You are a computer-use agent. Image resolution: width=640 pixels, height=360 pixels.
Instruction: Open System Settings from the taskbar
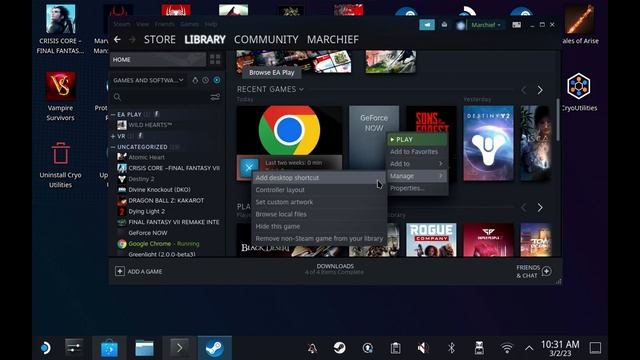coord(74,348)
